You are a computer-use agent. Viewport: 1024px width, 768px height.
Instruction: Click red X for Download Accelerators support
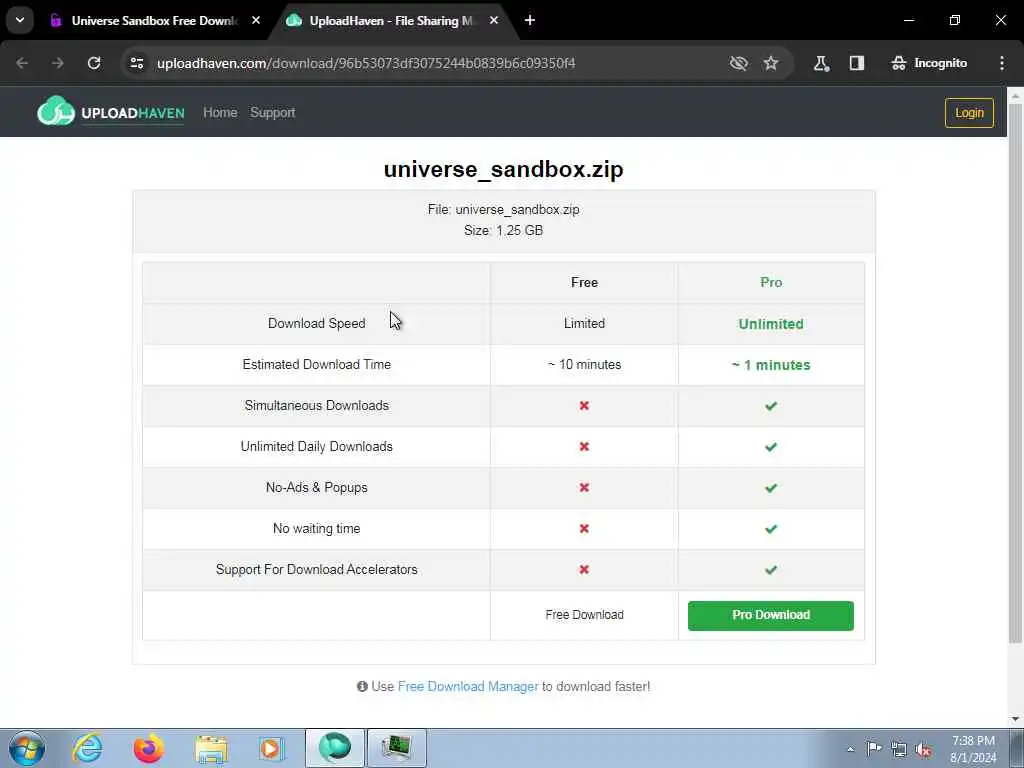584,569
